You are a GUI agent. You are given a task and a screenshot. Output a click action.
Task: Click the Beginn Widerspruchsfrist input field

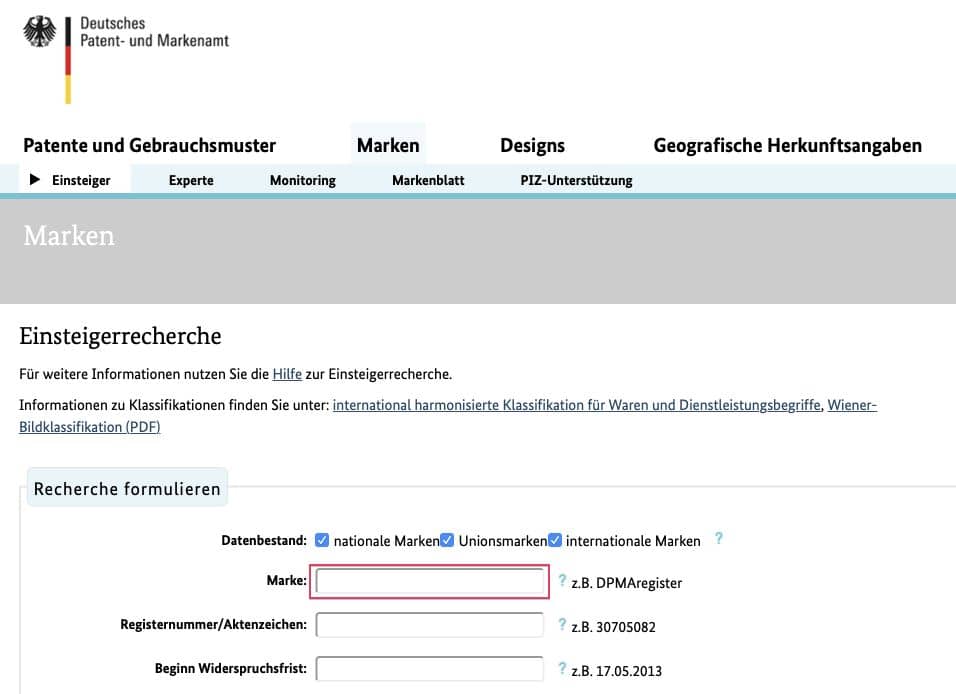[430, 668]
